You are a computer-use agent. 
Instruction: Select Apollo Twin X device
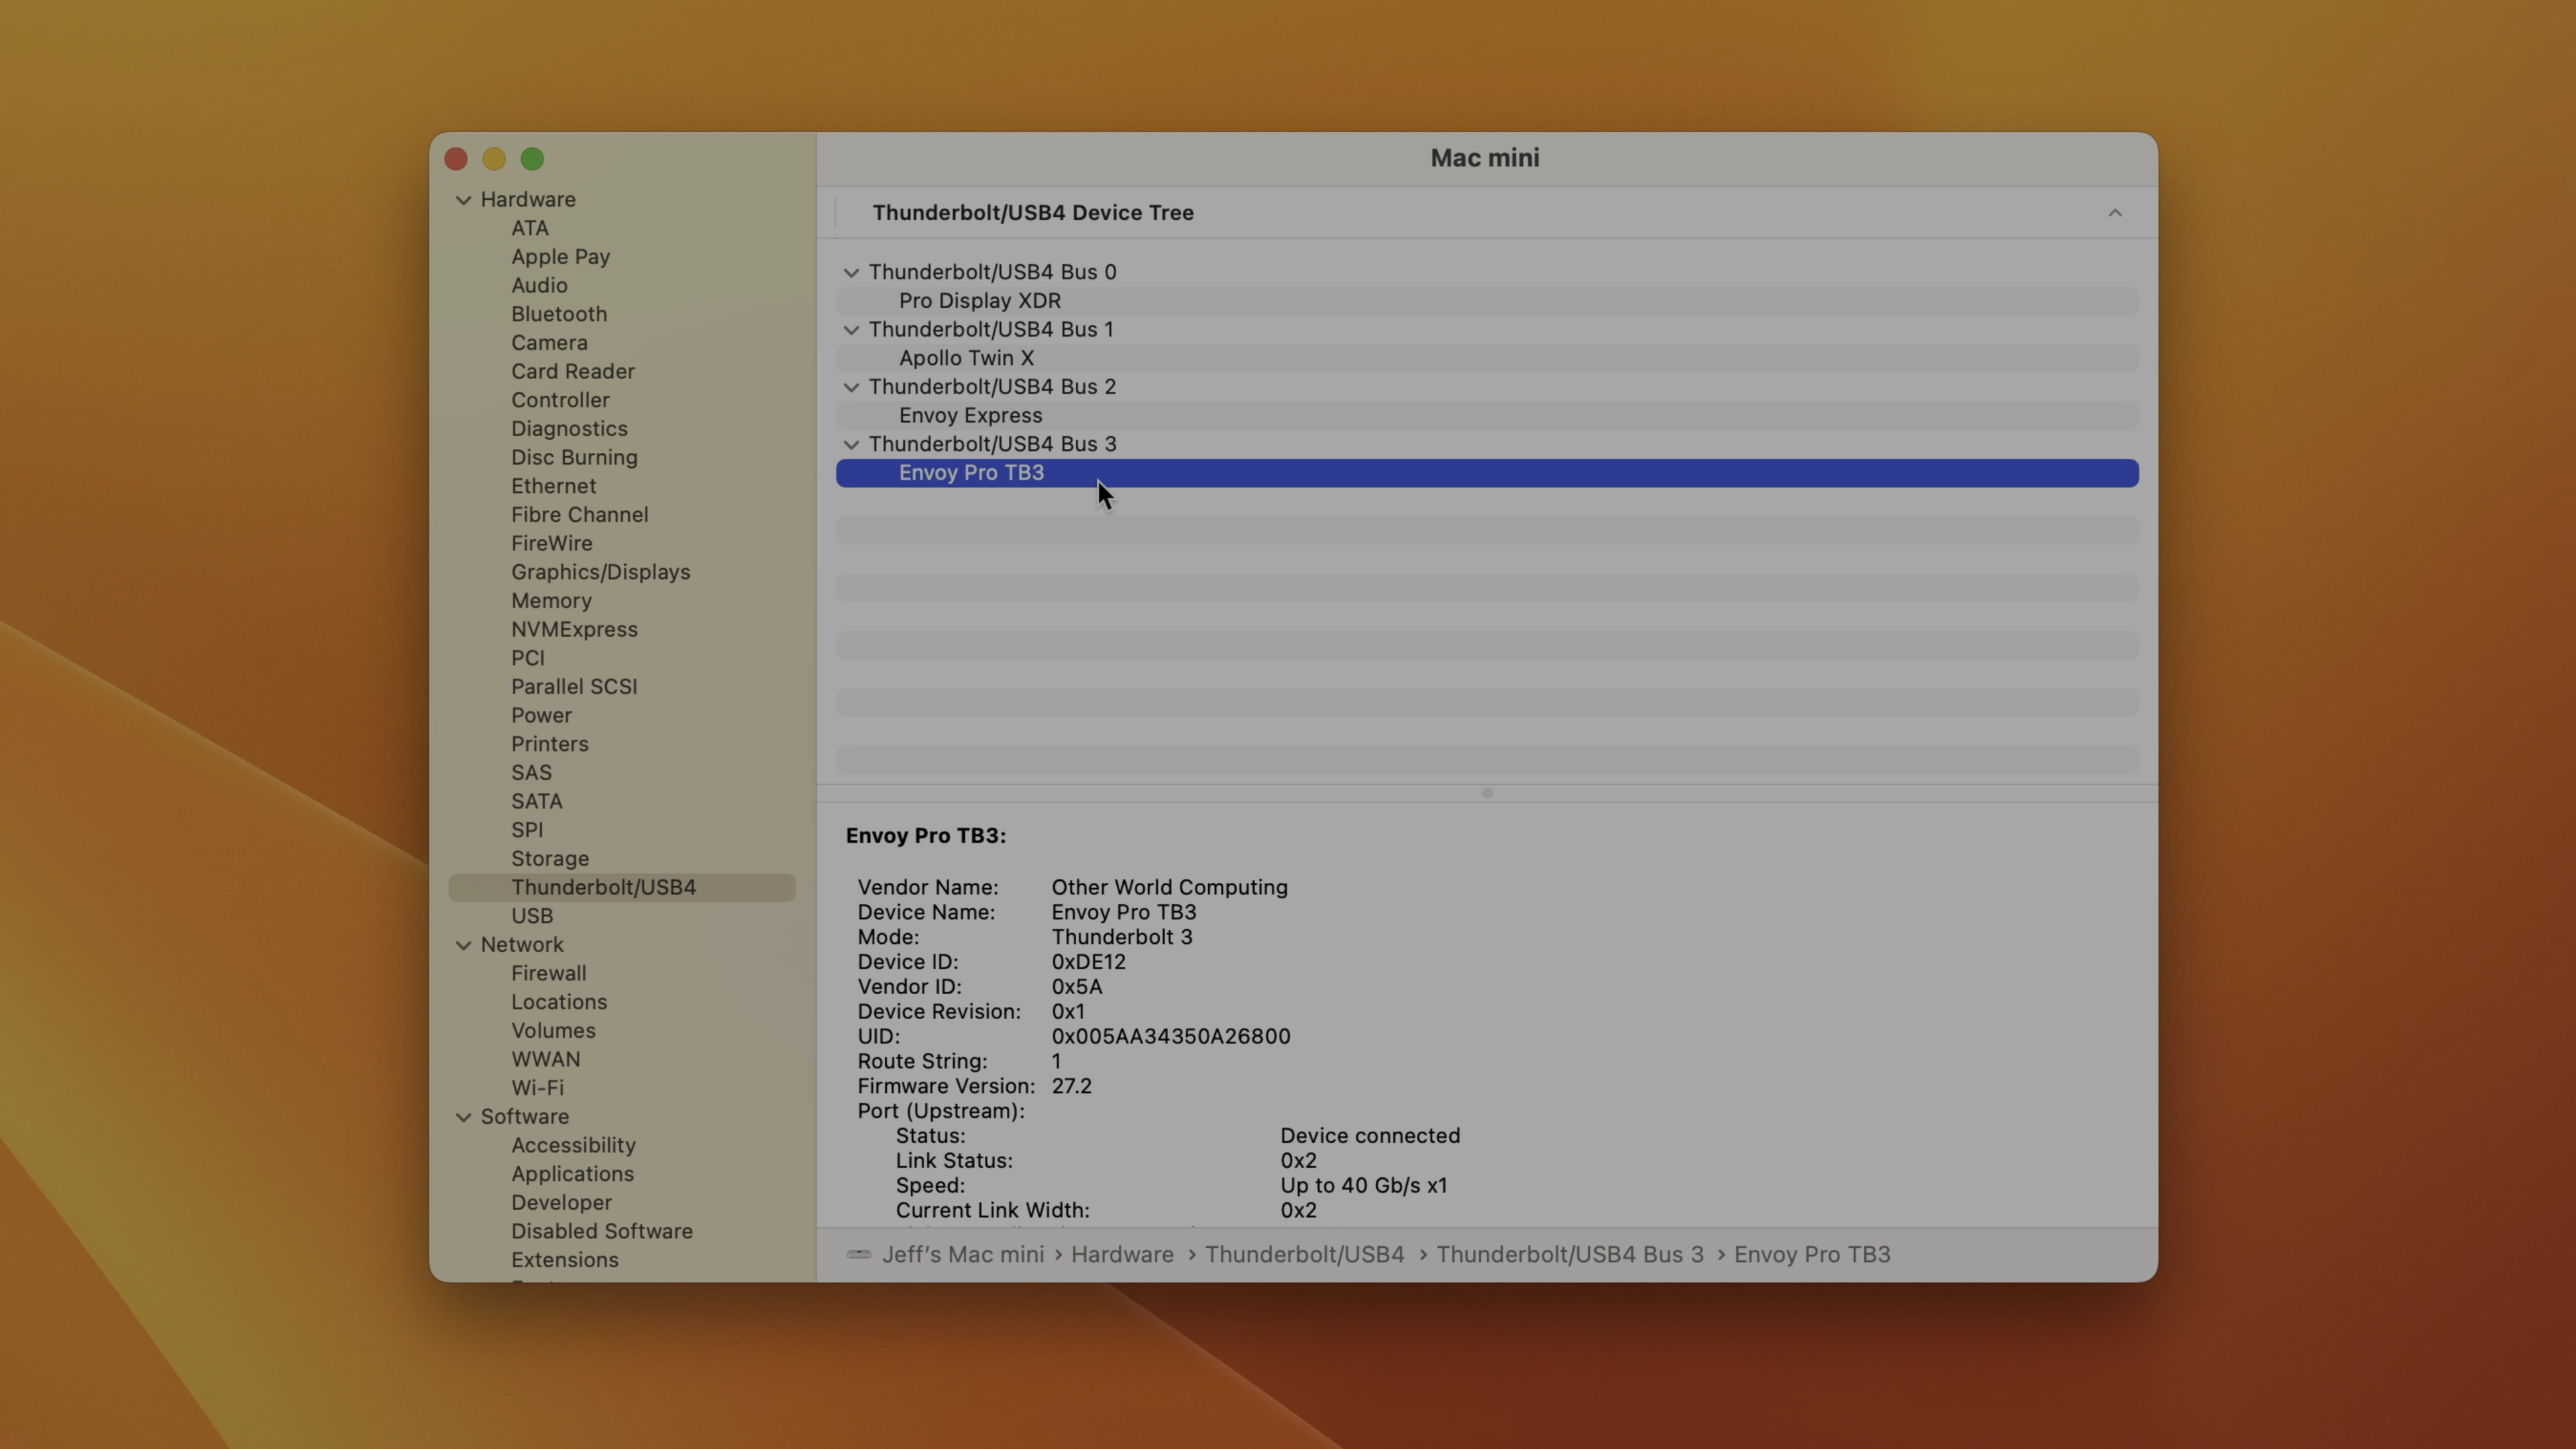click(965, 358)
